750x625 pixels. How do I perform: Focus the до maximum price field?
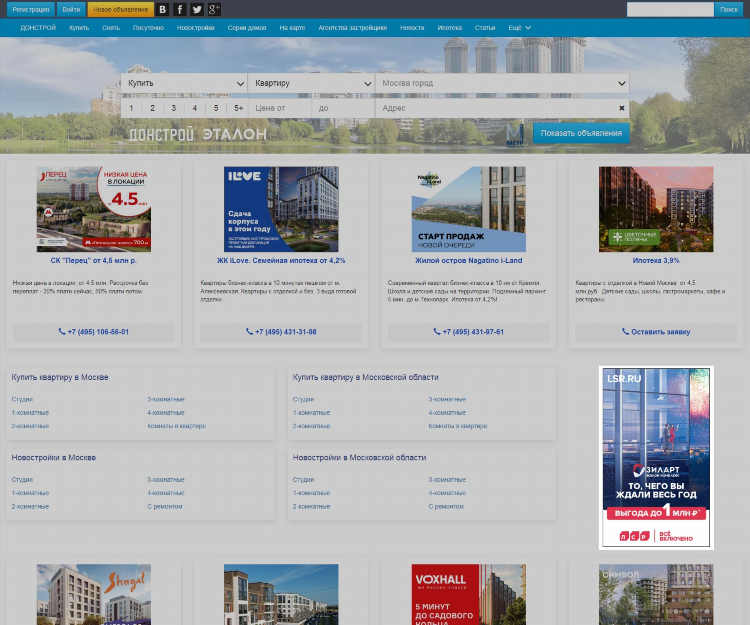click(x=343, y=108)
